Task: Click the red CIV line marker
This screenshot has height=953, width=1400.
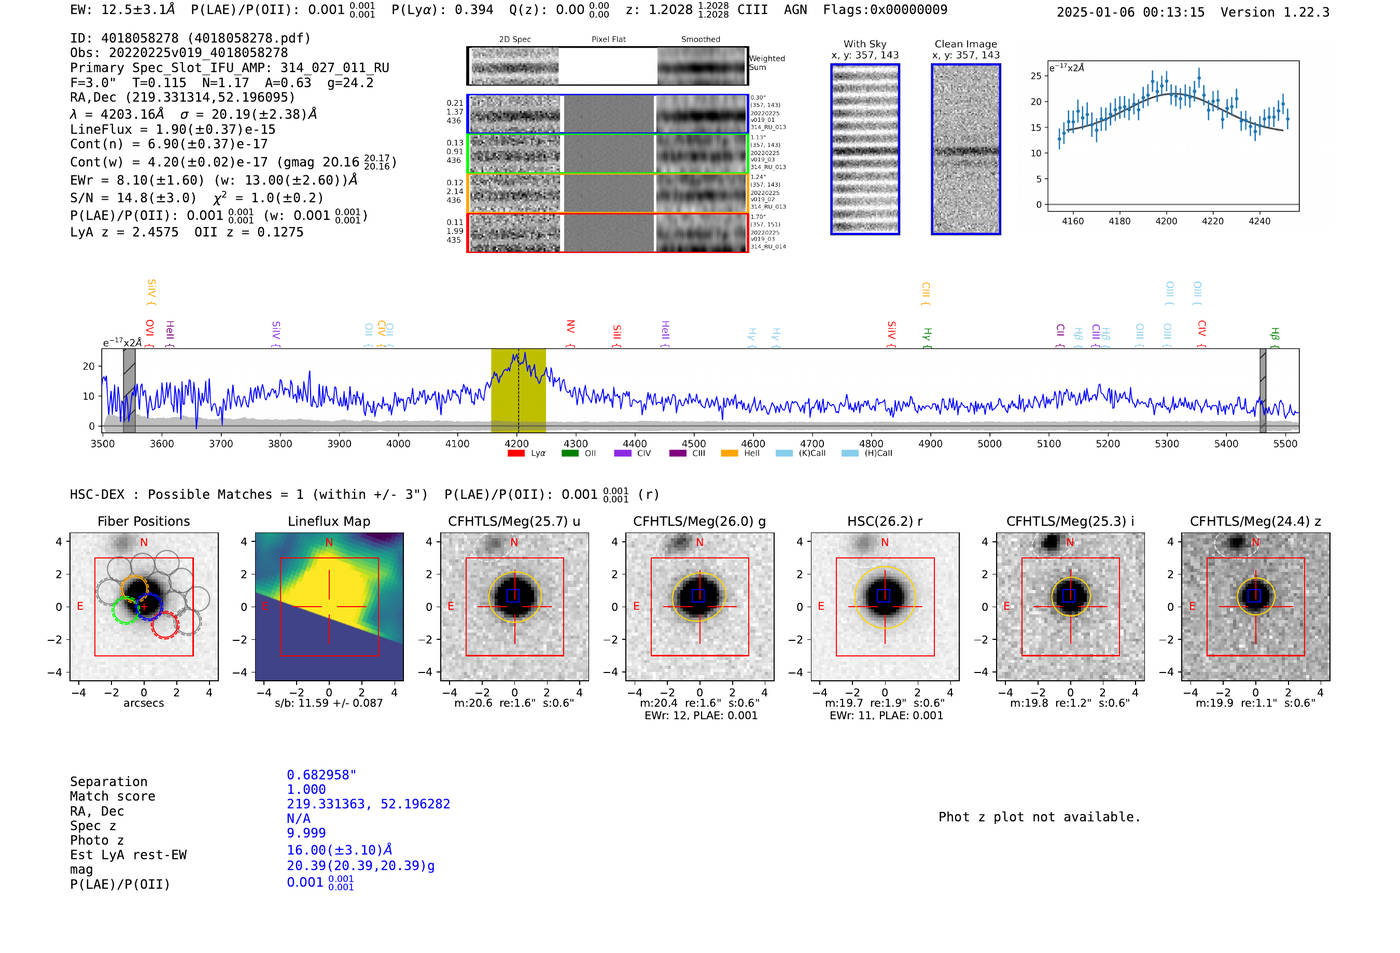Action: [1202, 333]
